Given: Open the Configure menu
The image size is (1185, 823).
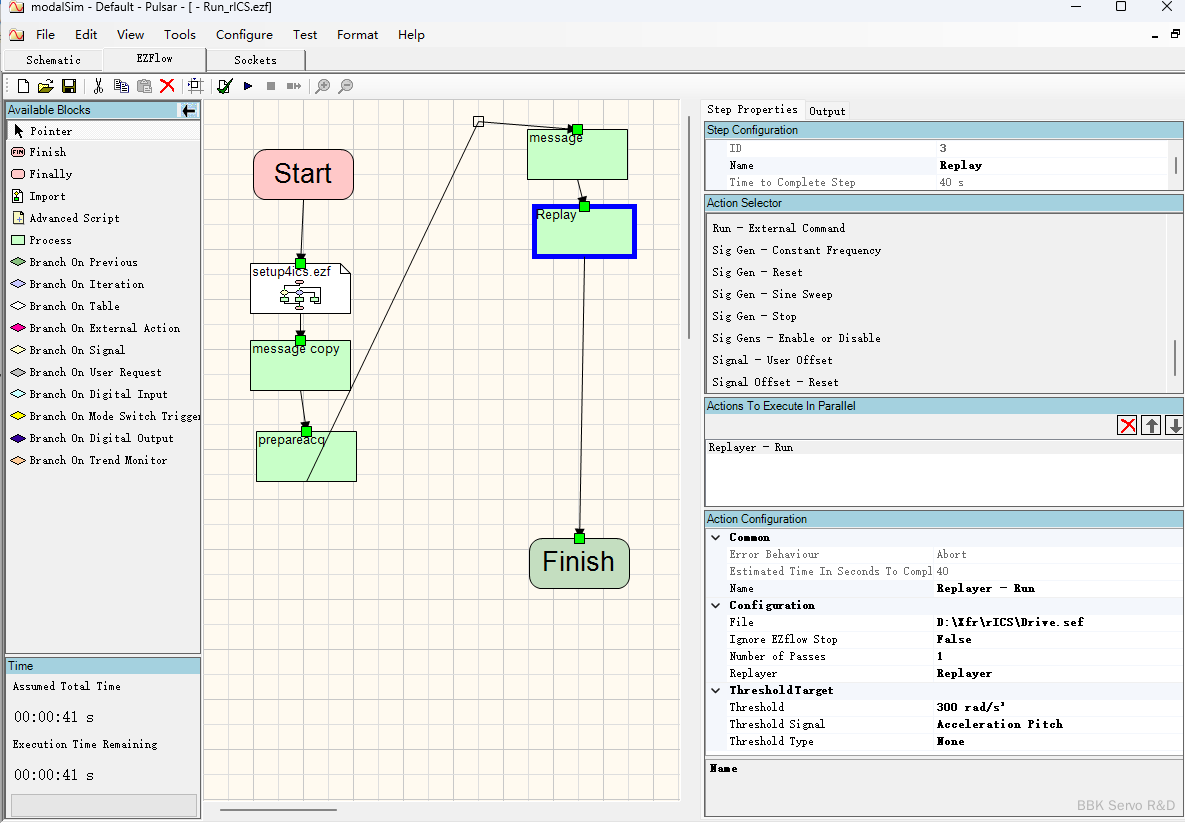Looking at the screenshot, I should (244, 34).
